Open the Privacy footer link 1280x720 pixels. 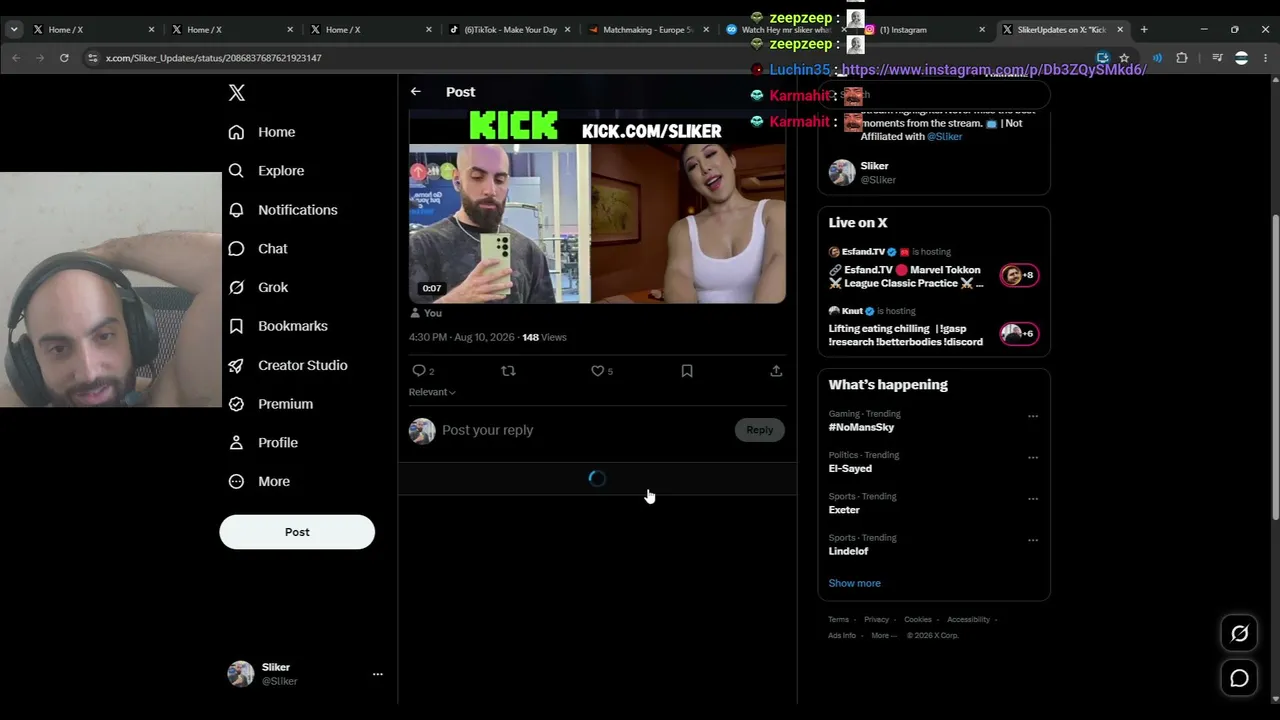pos(876,620)
